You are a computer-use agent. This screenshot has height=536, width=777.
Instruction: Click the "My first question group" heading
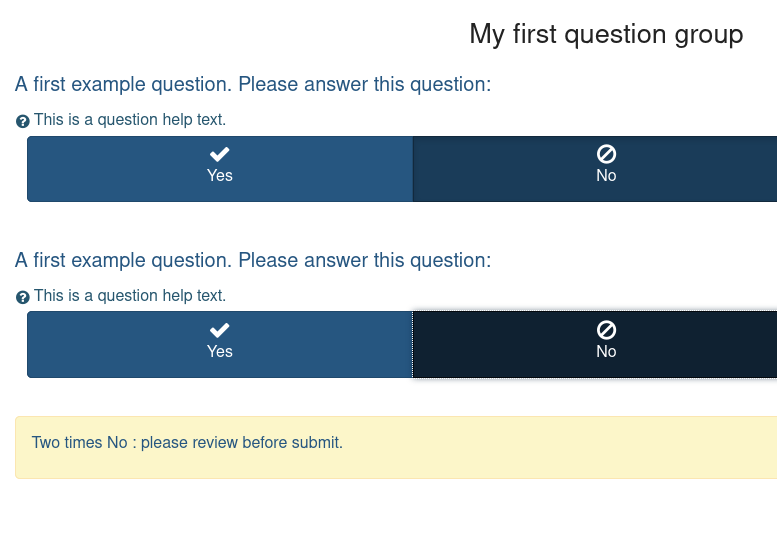pos(606,34)
